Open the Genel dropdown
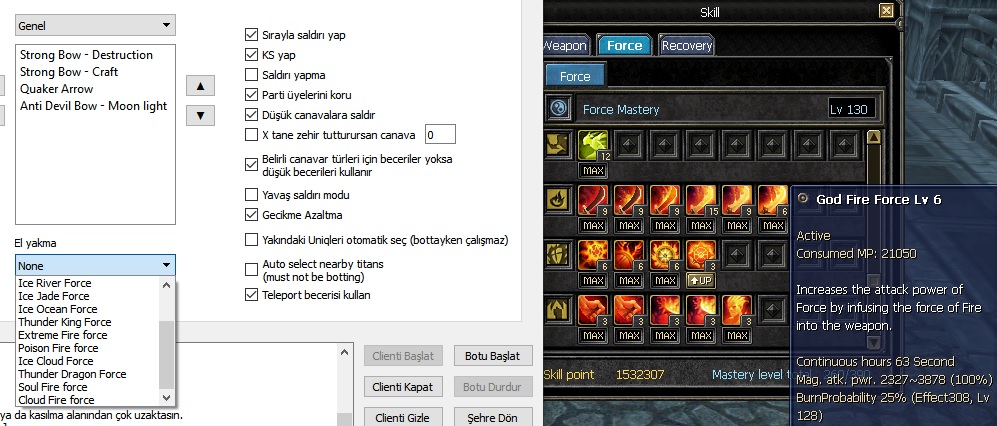Image resolution: width=997 pixels, height=426 pixels. pos(95,26)
